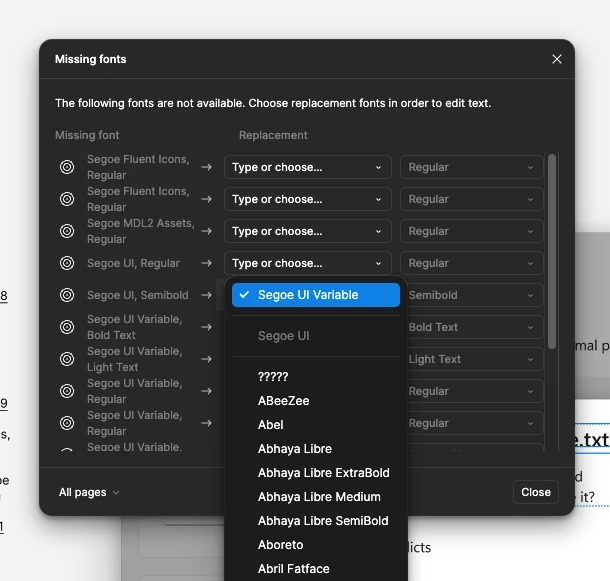This screenshot has height=581, width=610.
Task: Pick the Aboreto font
Action: (x=316, y=545)
